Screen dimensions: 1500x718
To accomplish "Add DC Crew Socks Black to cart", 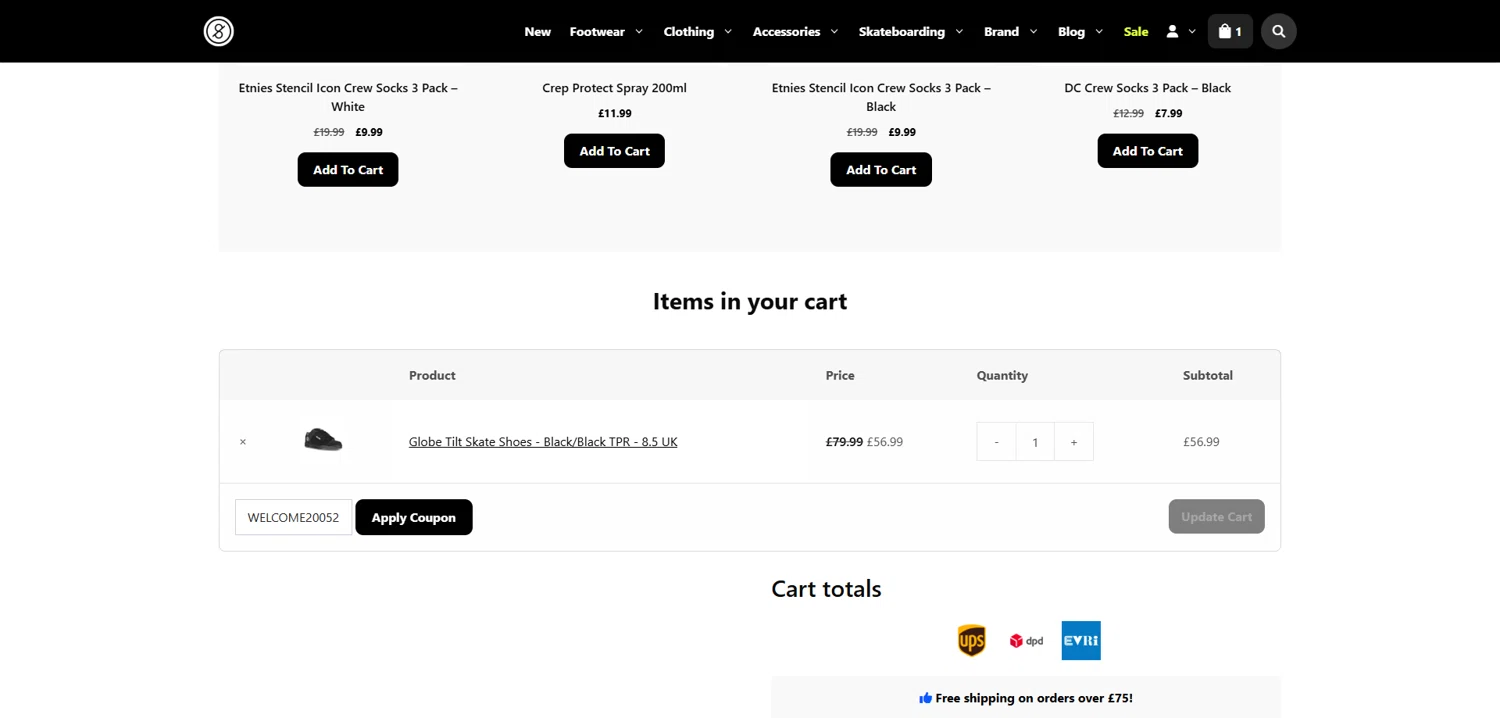I will tap(1148, 151).
